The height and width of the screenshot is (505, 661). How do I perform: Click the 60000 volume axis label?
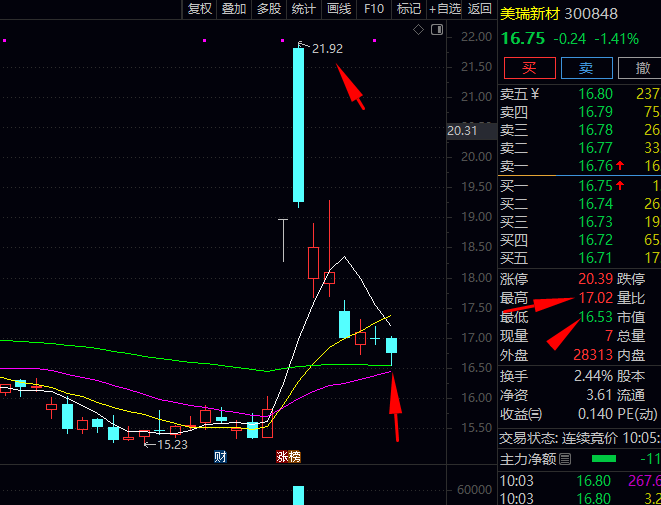(474, 490)
